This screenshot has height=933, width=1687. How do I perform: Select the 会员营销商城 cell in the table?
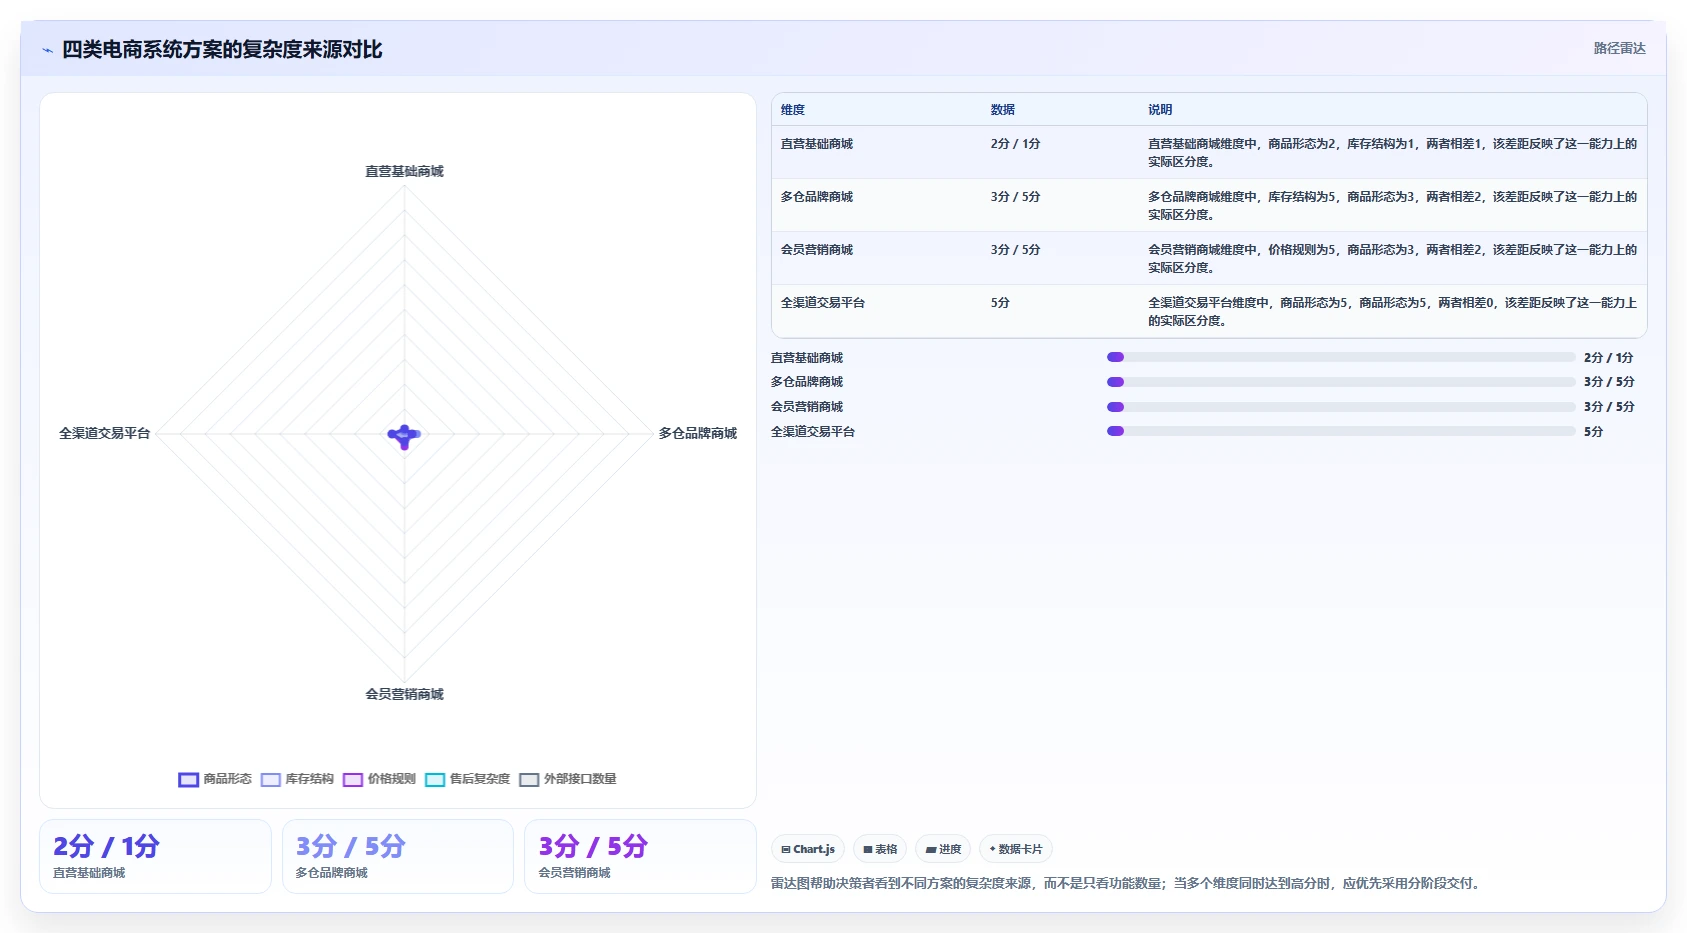tap(817, 250)
